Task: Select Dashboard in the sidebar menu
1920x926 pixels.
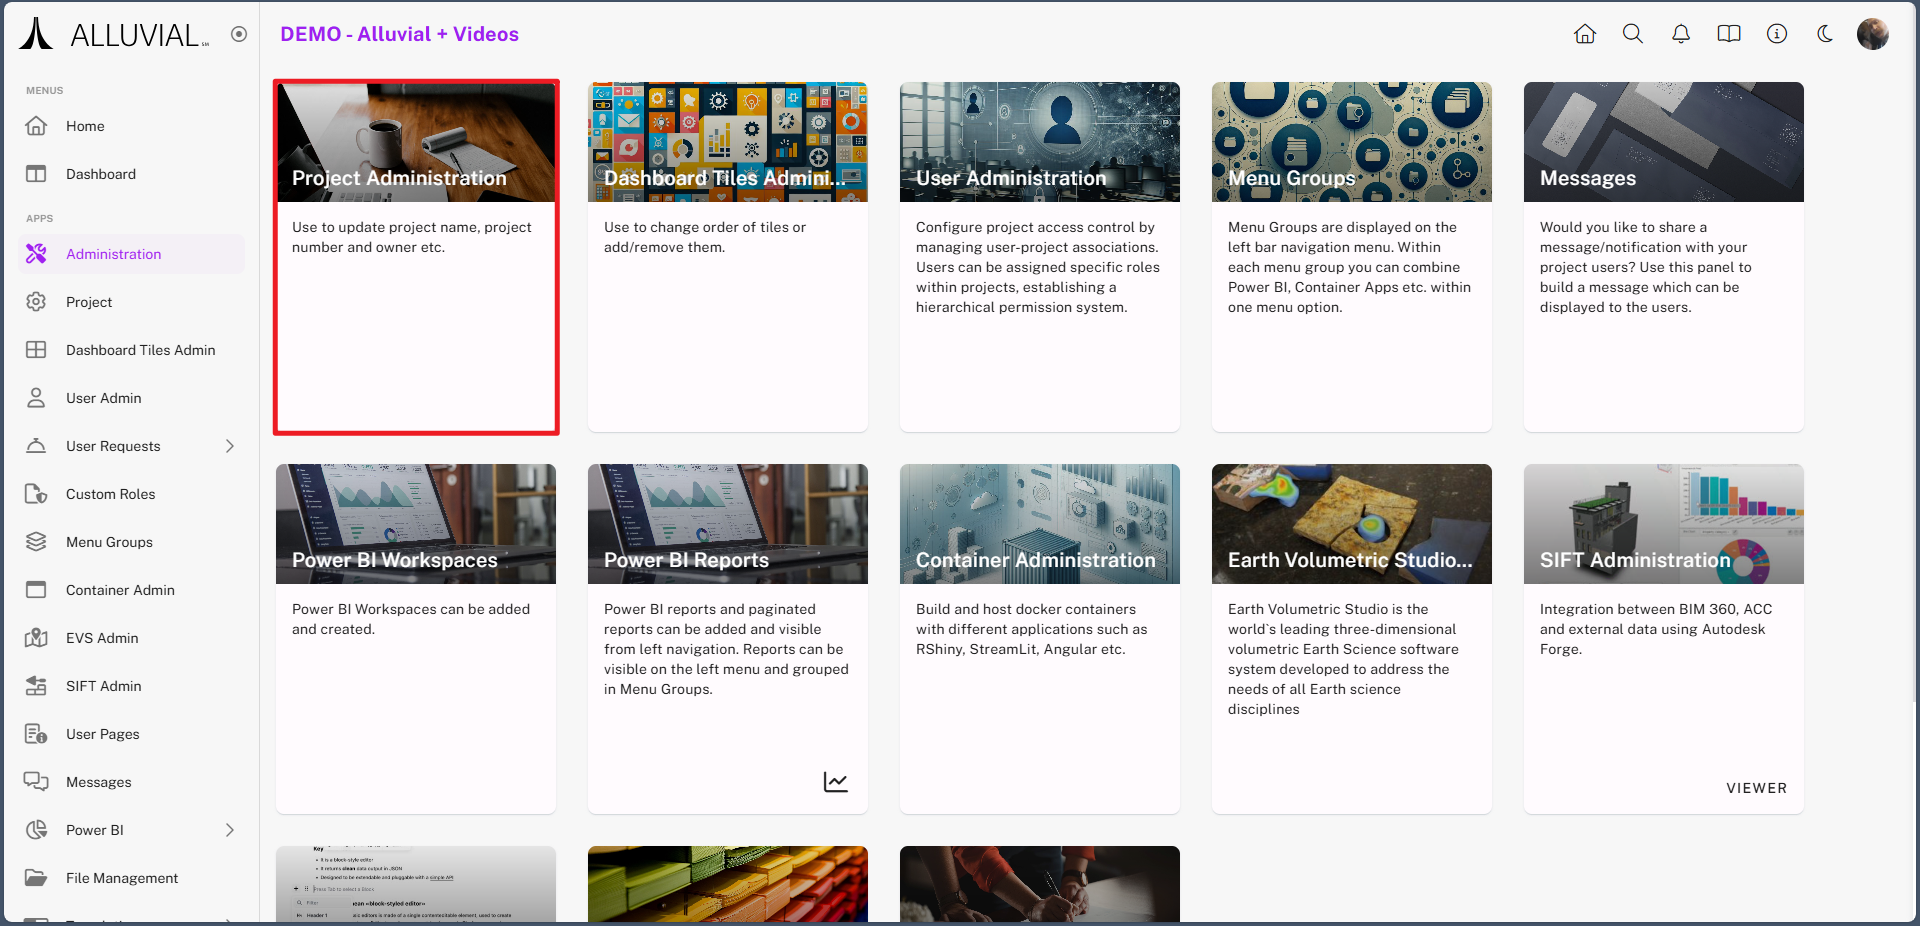Action: pos(100,174)
